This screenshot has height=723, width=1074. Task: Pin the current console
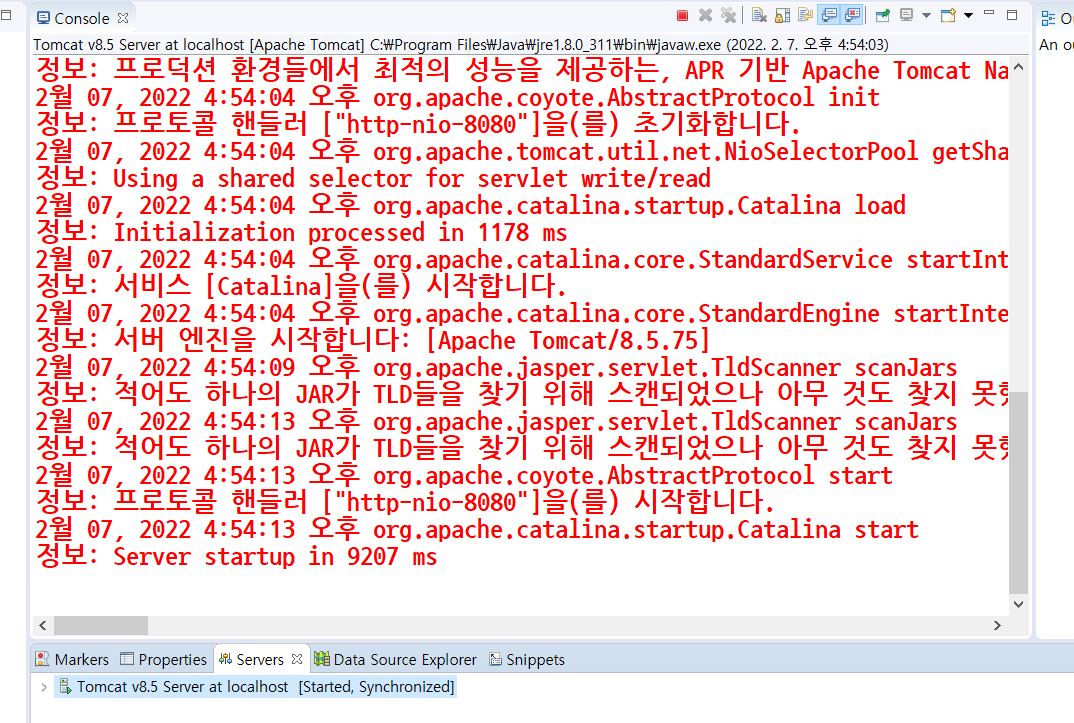883,15
